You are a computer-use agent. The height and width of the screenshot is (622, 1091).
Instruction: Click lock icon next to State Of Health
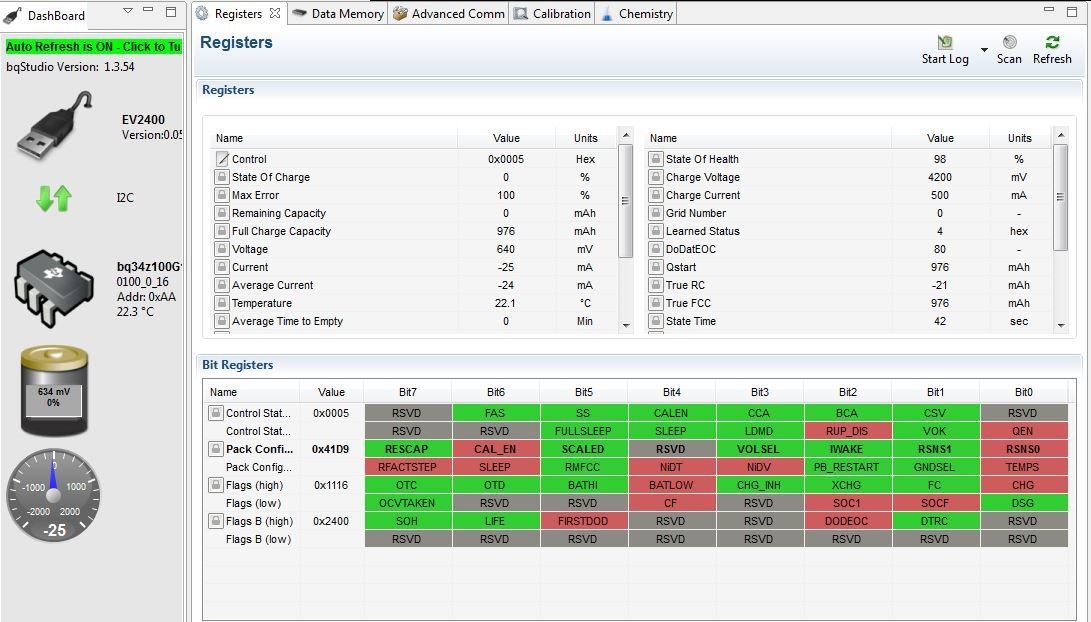655,159
